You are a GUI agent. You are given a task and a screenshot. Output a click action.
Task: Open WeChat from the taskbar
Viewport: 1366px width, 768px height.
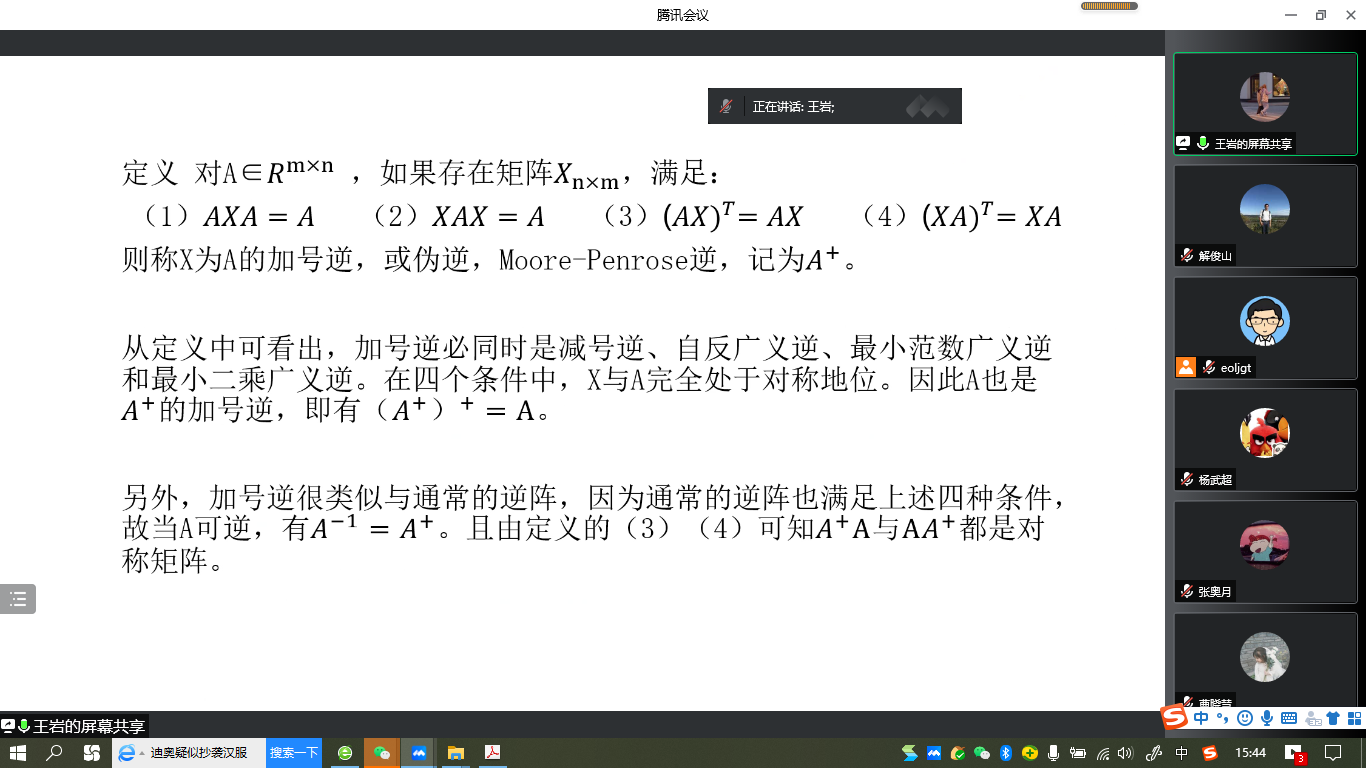[382, 753]
